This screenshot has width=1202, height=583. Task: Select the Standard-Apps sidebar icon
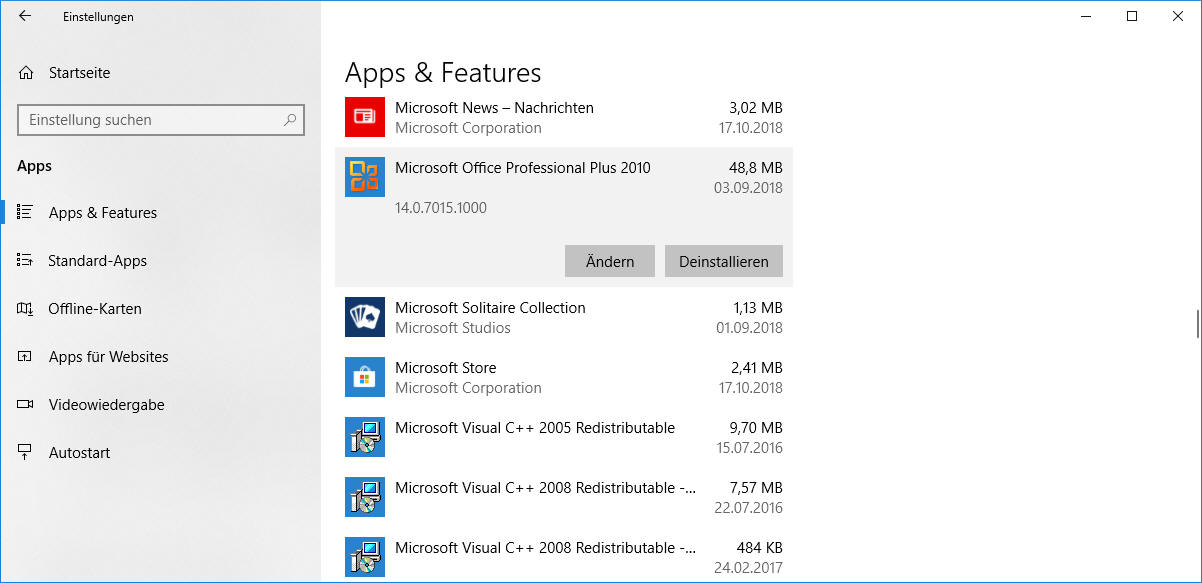(25, 260)
